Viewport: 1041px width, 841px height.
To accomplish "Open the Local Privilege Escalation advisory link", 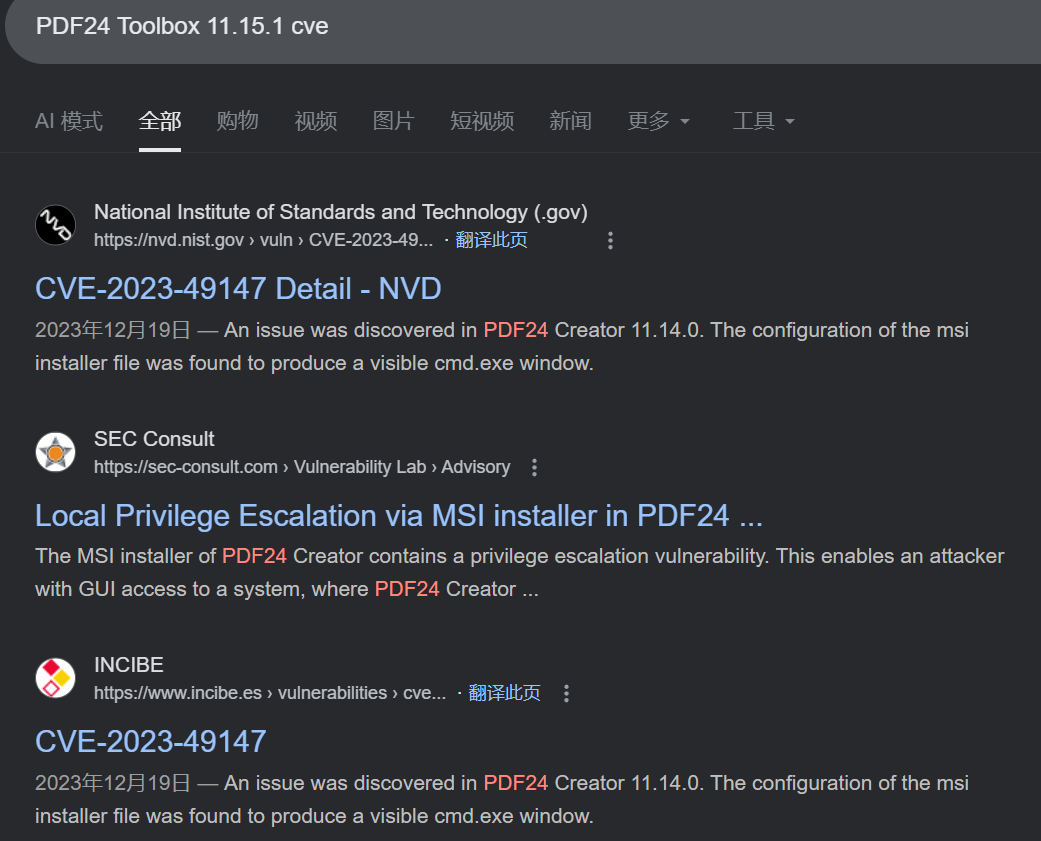I will (x=398, y=515).
